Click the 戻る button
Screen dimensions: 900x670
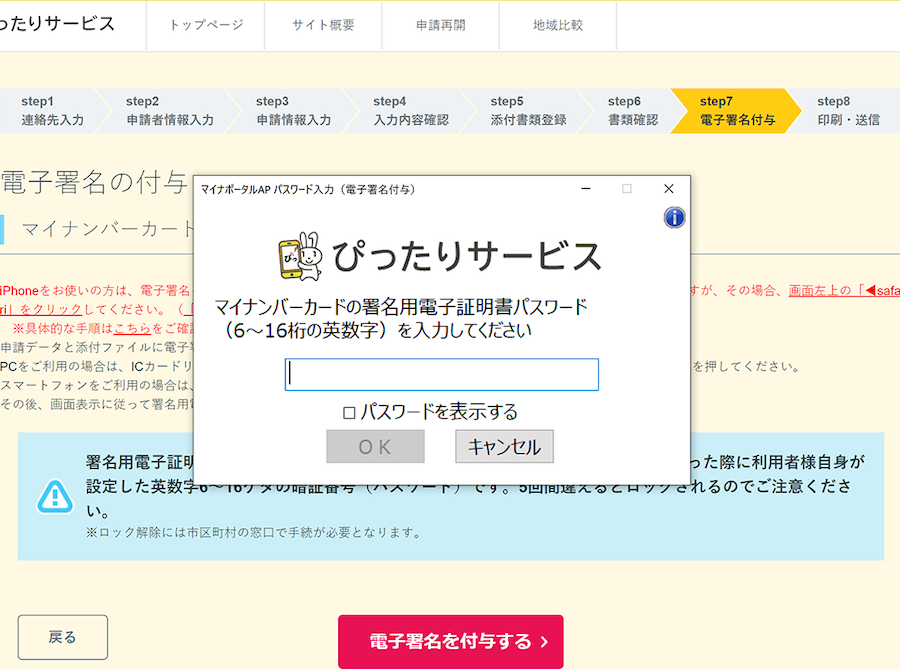(62, 637)
